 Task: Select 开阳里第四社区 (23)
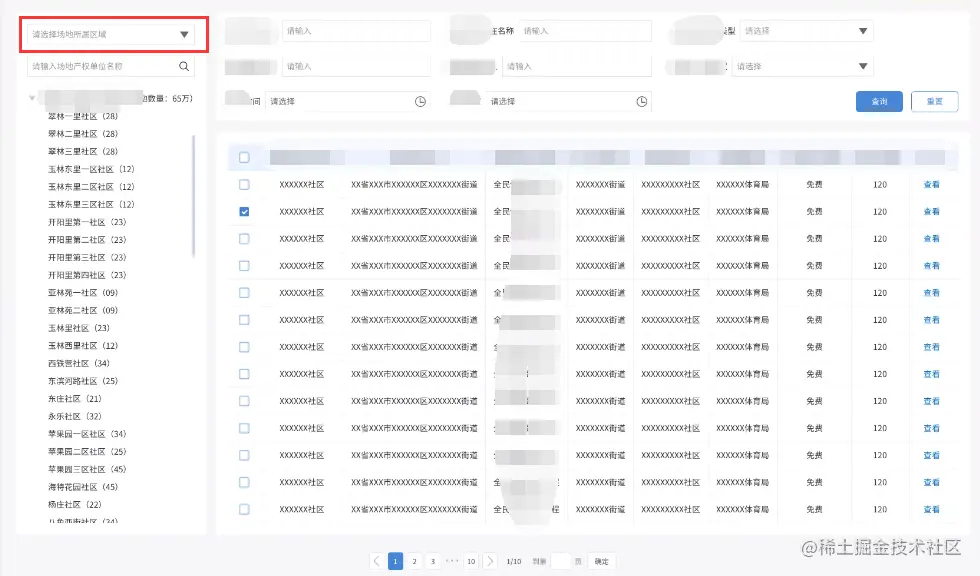(87, 275)
